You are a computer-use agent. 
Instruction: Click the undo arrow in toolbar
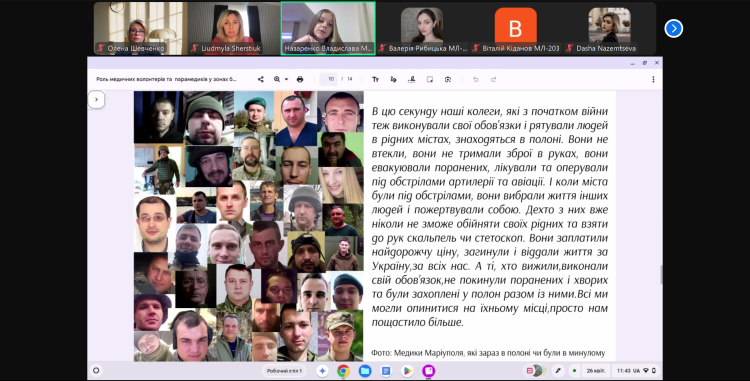click(475, 79)
